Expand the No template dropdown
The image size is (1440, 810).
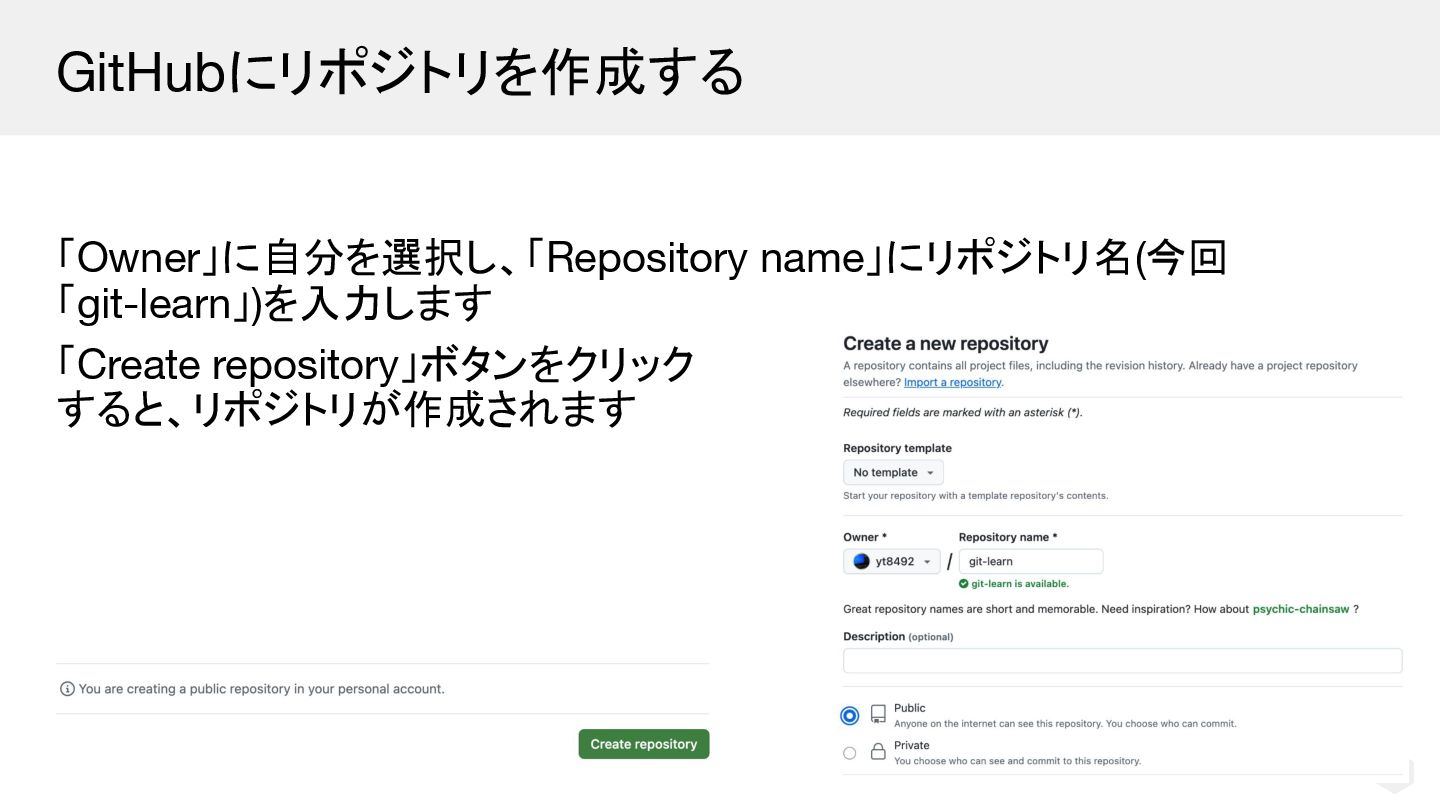pyautogui.click(x=893, y=472)
